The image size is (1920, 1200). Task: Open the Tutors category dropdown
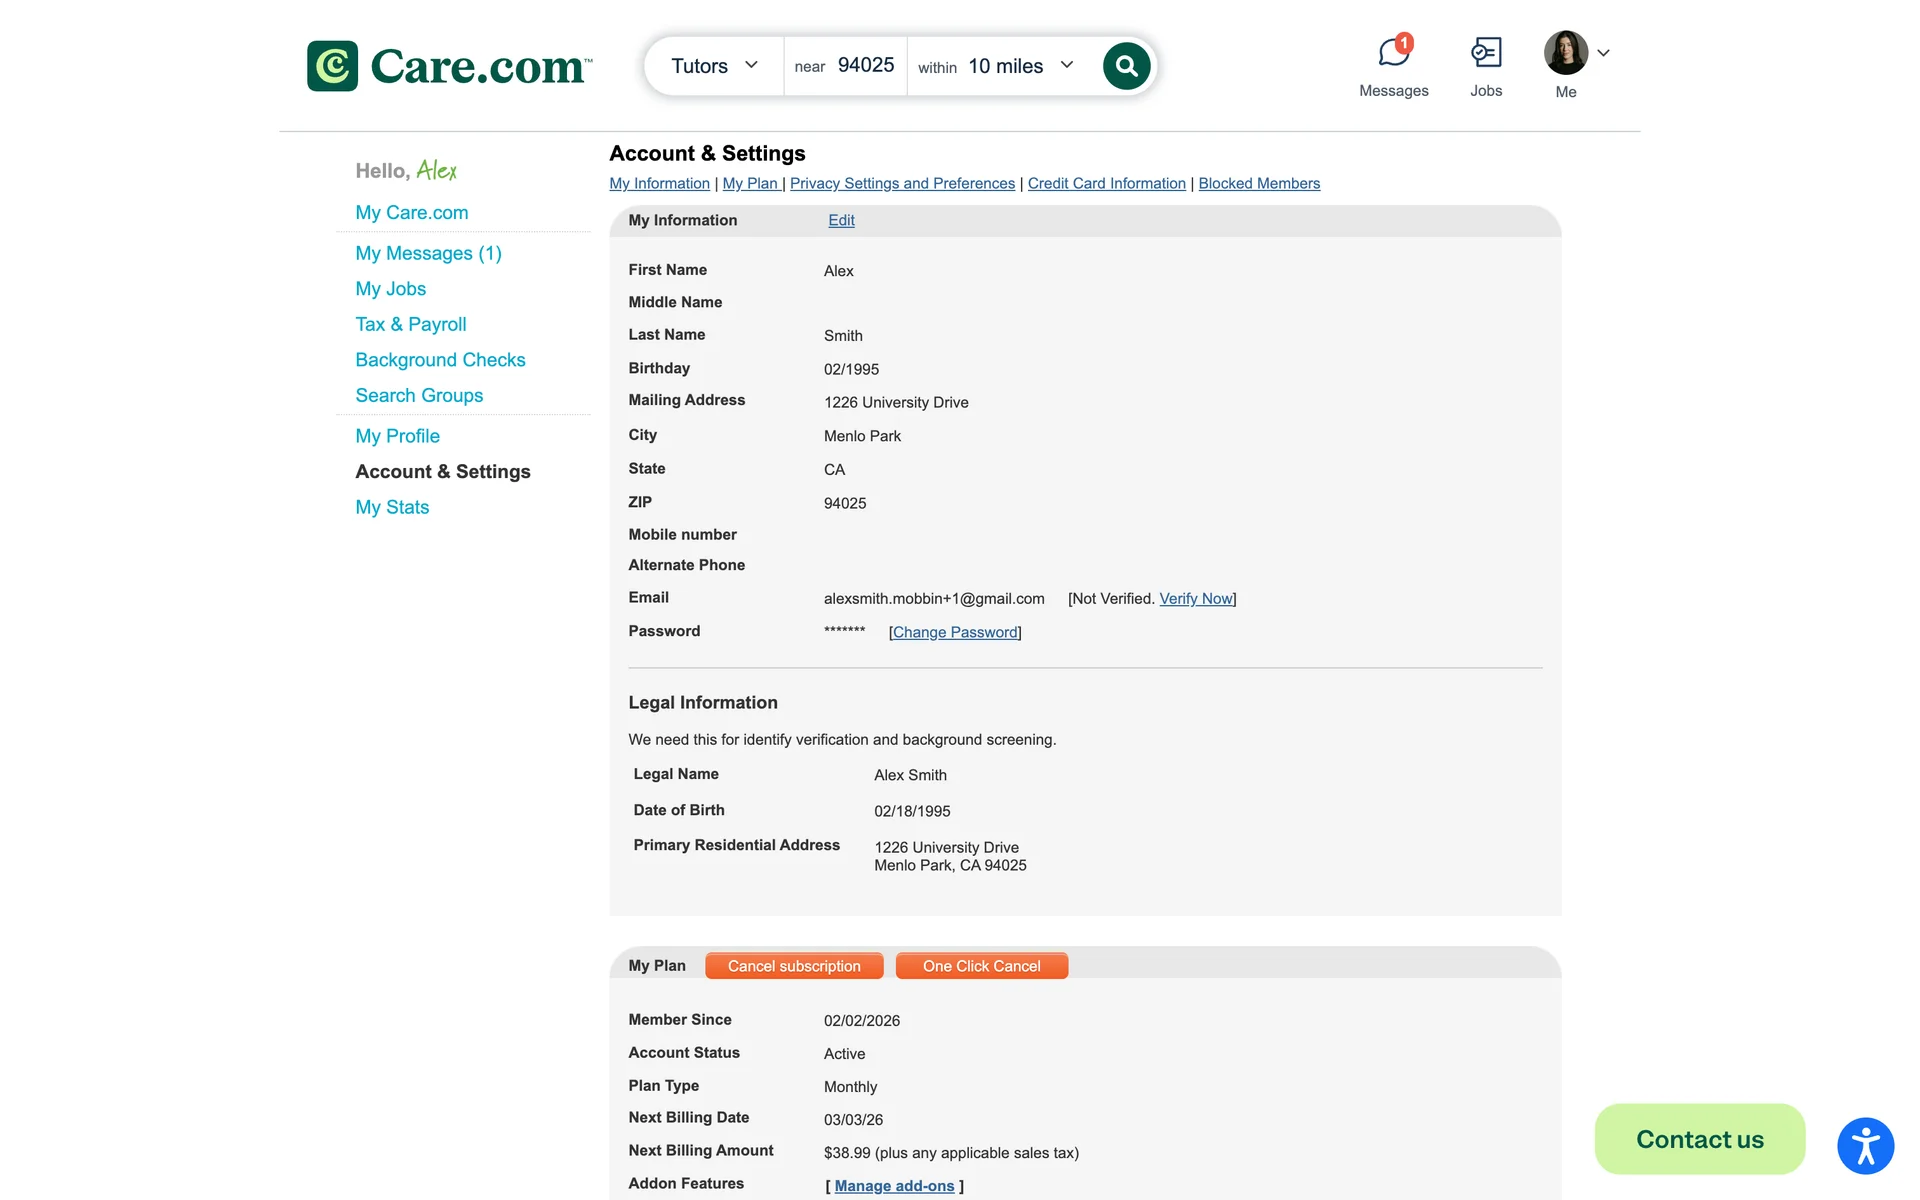tap(714, 66)
